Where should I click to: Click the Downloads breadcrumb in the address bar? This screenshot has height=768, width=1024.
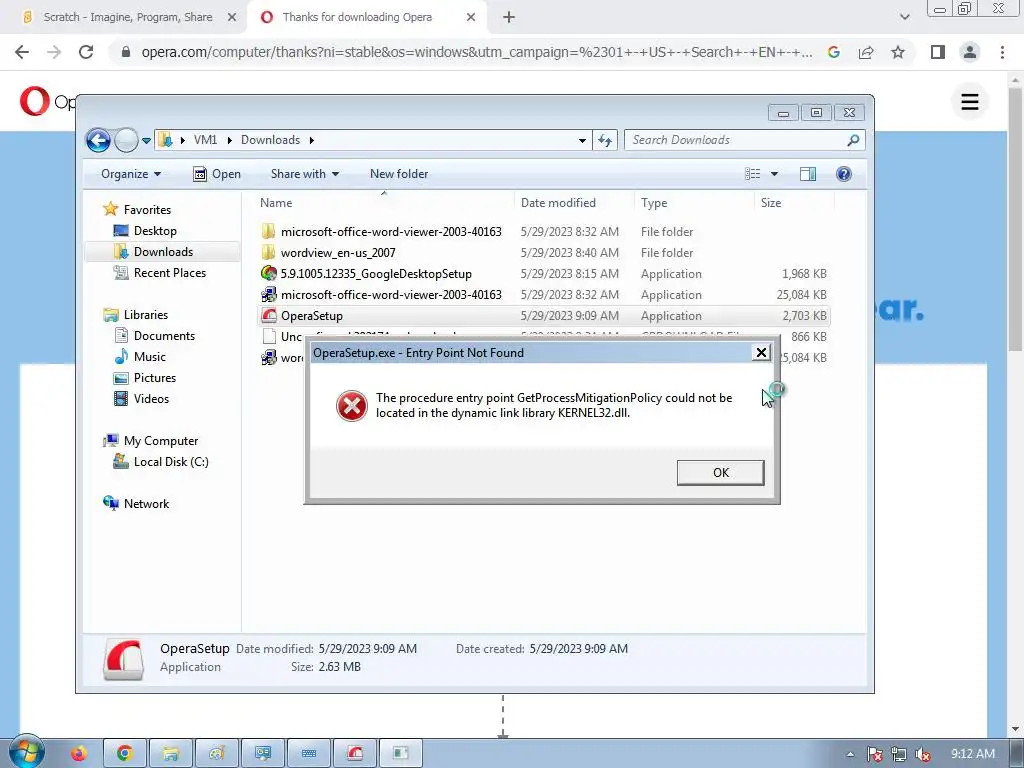point(270,140)
